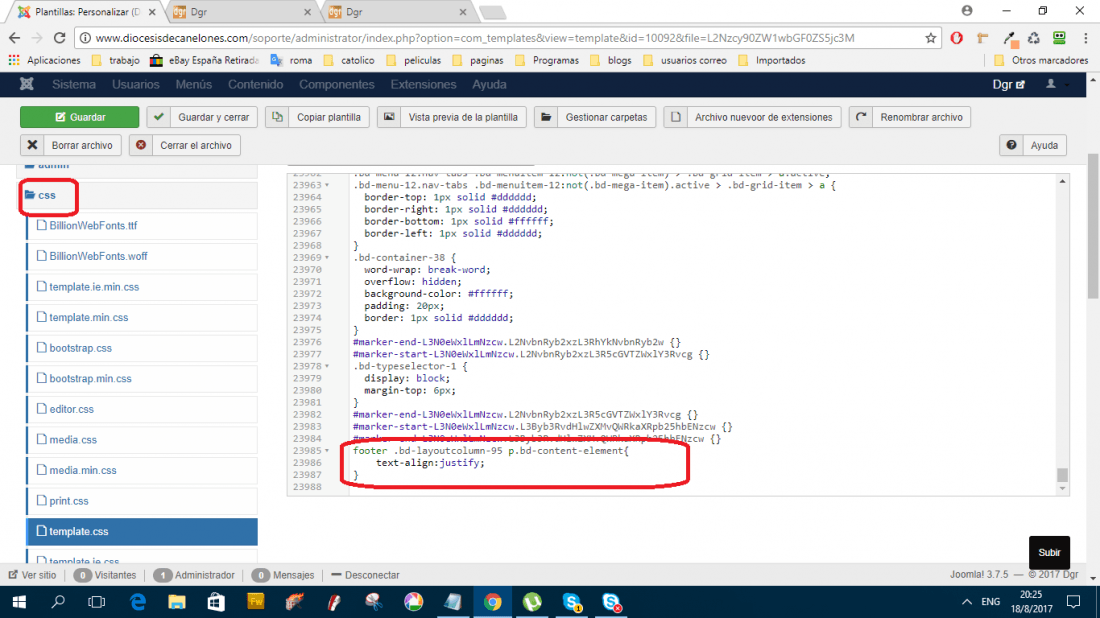The width and height of the screenshot is (1100, 618).
Task: Open the Ayuda menu in the top bar
Action: [x=489, y=84]
